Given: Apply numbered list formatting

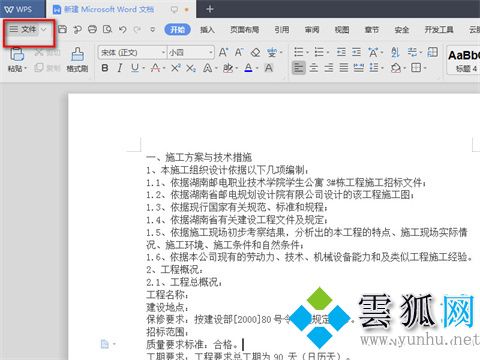Looking at the screenshot, I should [x=319, y=52].
